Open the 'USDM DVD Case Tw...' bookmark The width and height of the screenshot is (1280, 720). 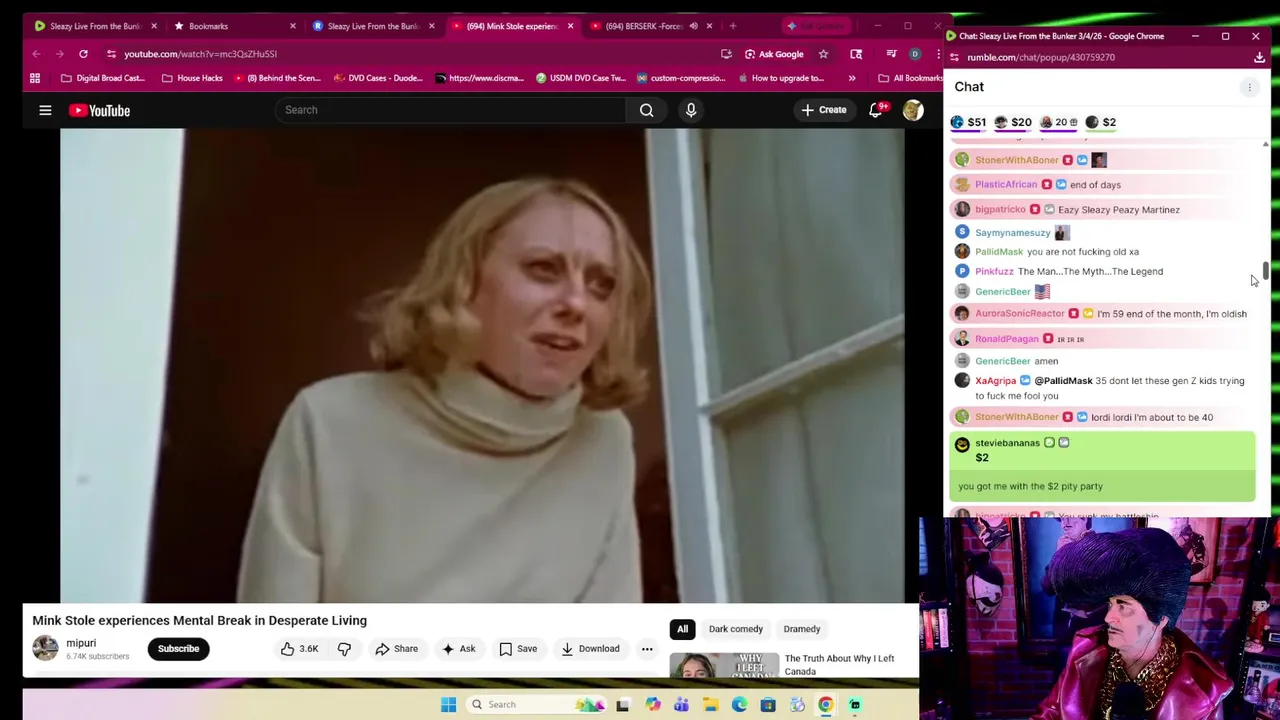coord(580,78)
